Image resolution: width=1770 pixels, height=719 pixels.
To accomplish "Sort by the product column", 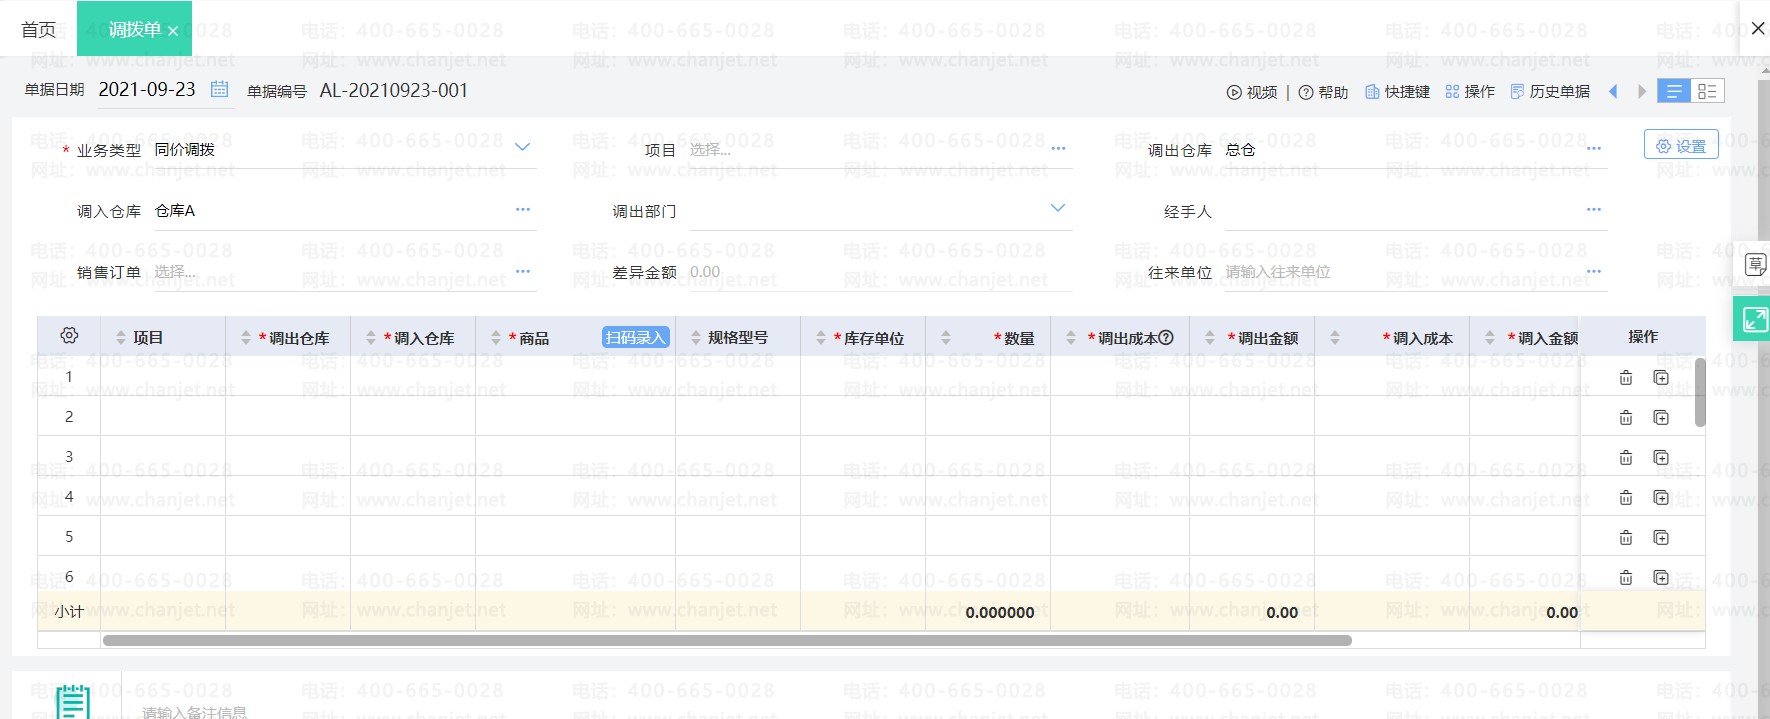I will click(x=496, y=338).
